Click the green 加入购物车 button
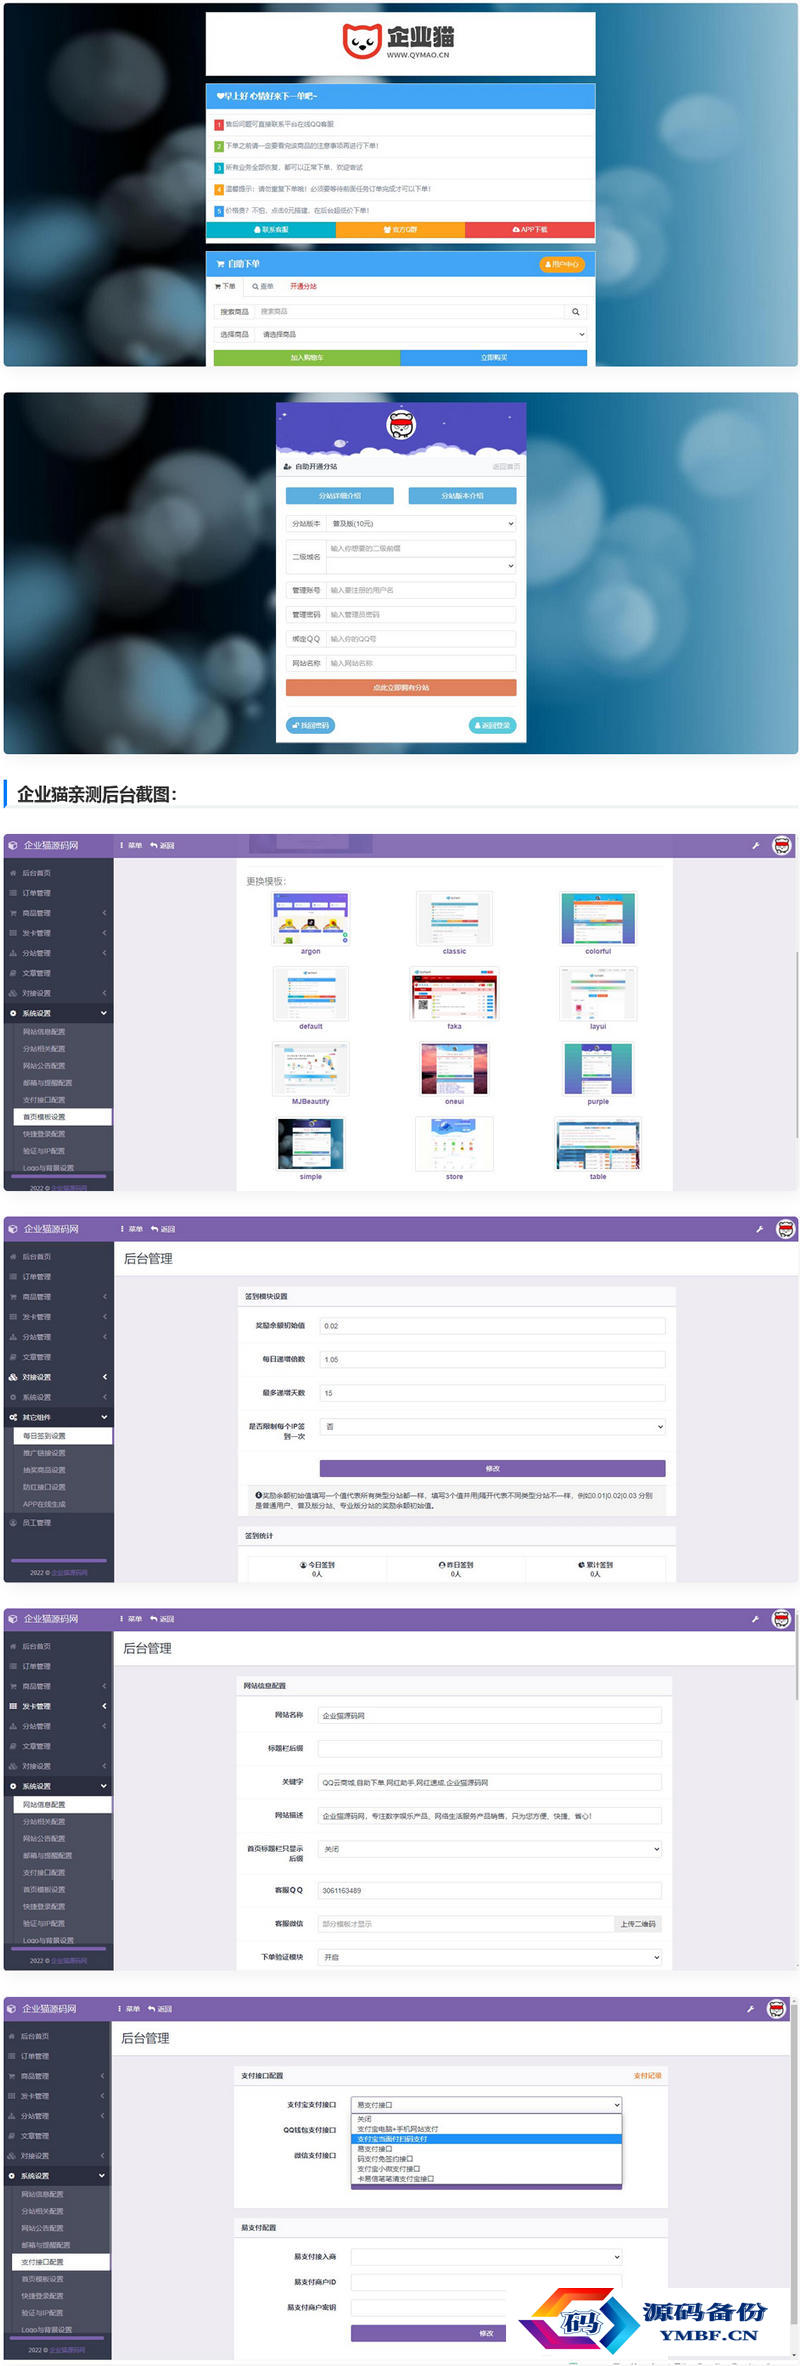Viewport: 800px width, 2366px height. (307, 357)
